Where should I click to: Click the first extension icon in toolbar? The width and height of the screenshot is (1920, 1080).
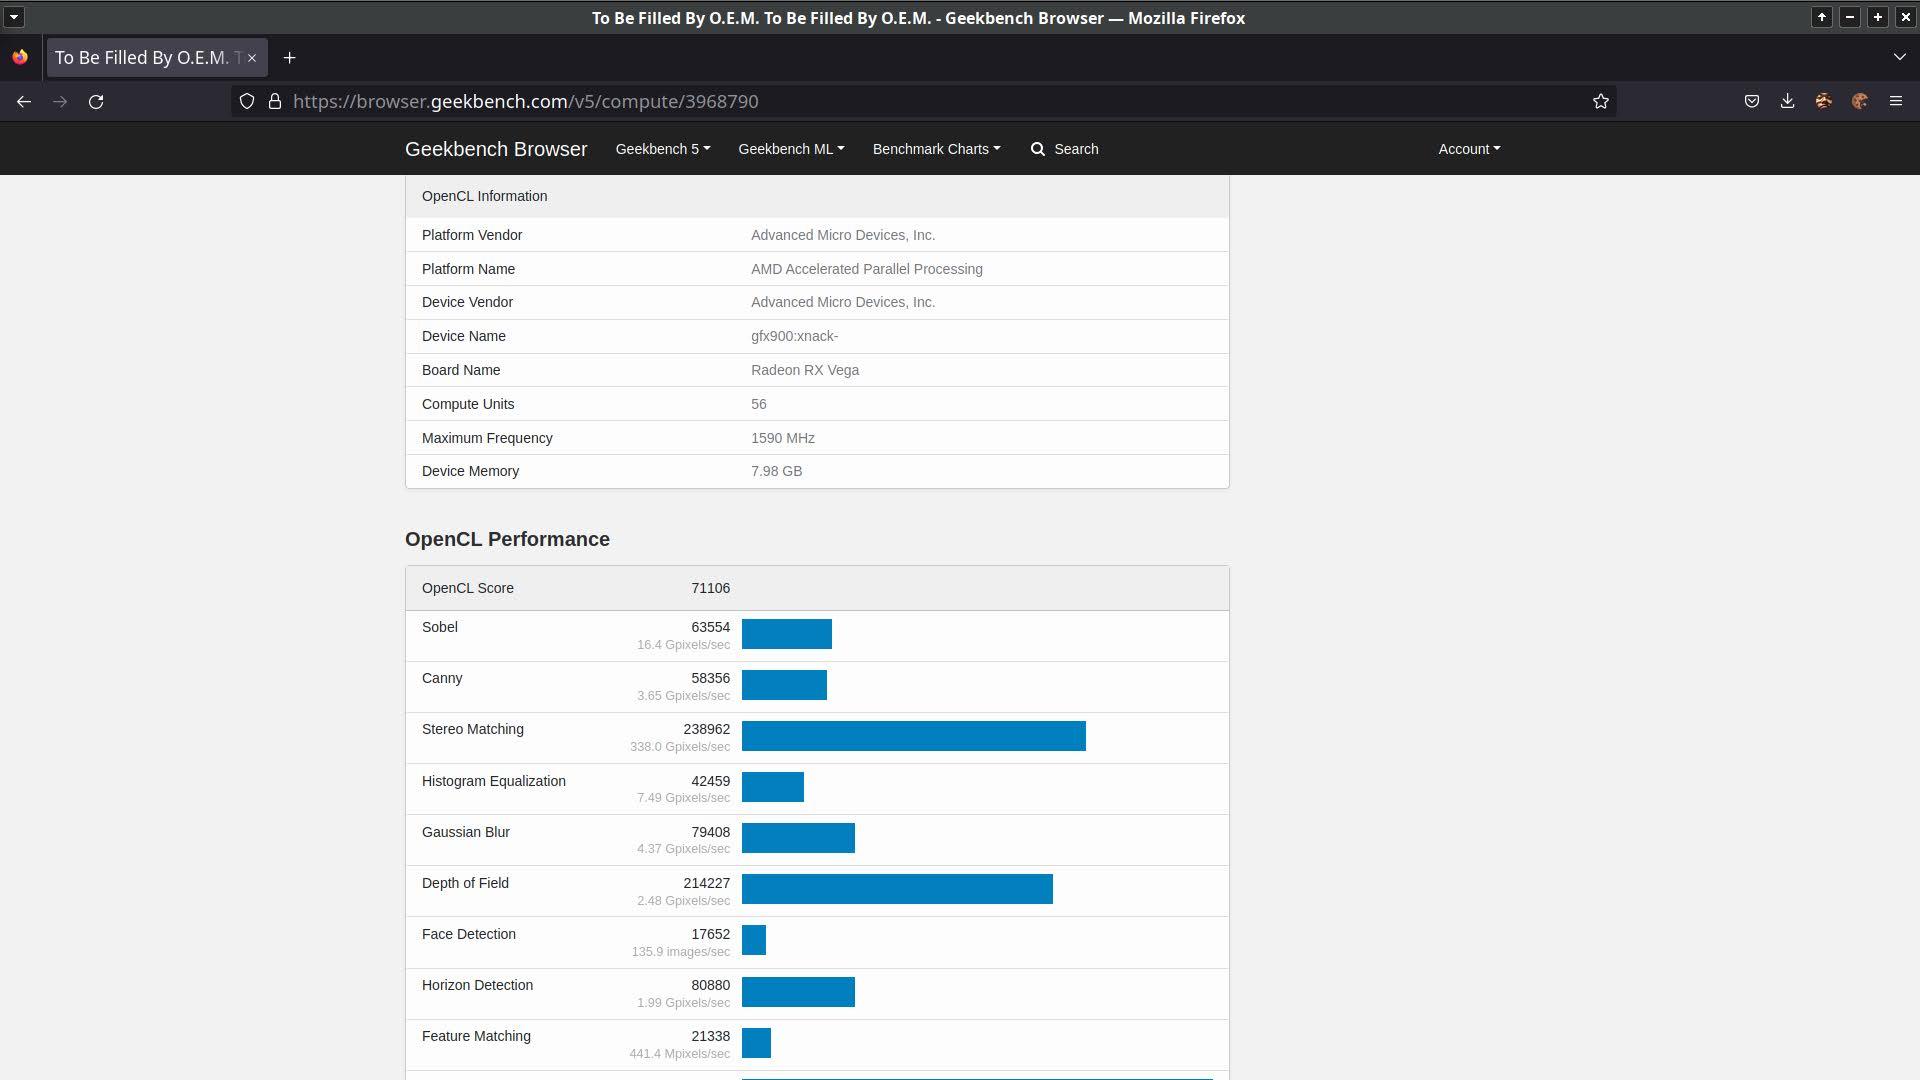[1824, 101]
